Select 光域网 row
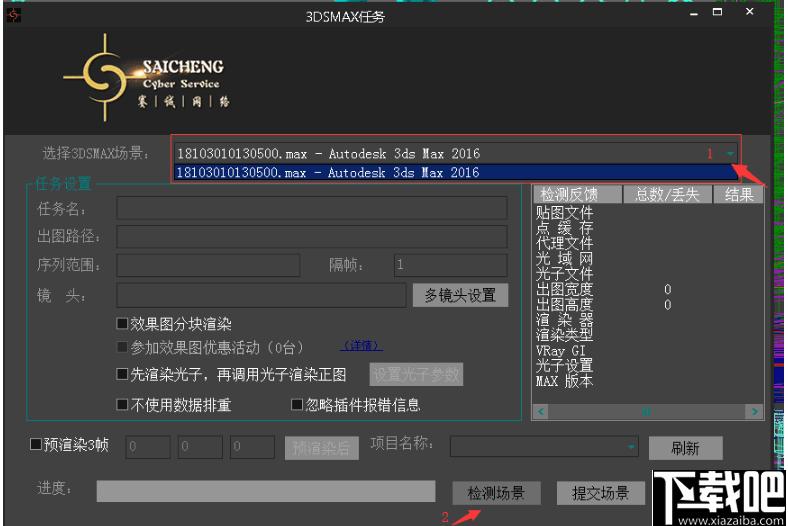This screenshot has width=788, height=526. point(564,258)
